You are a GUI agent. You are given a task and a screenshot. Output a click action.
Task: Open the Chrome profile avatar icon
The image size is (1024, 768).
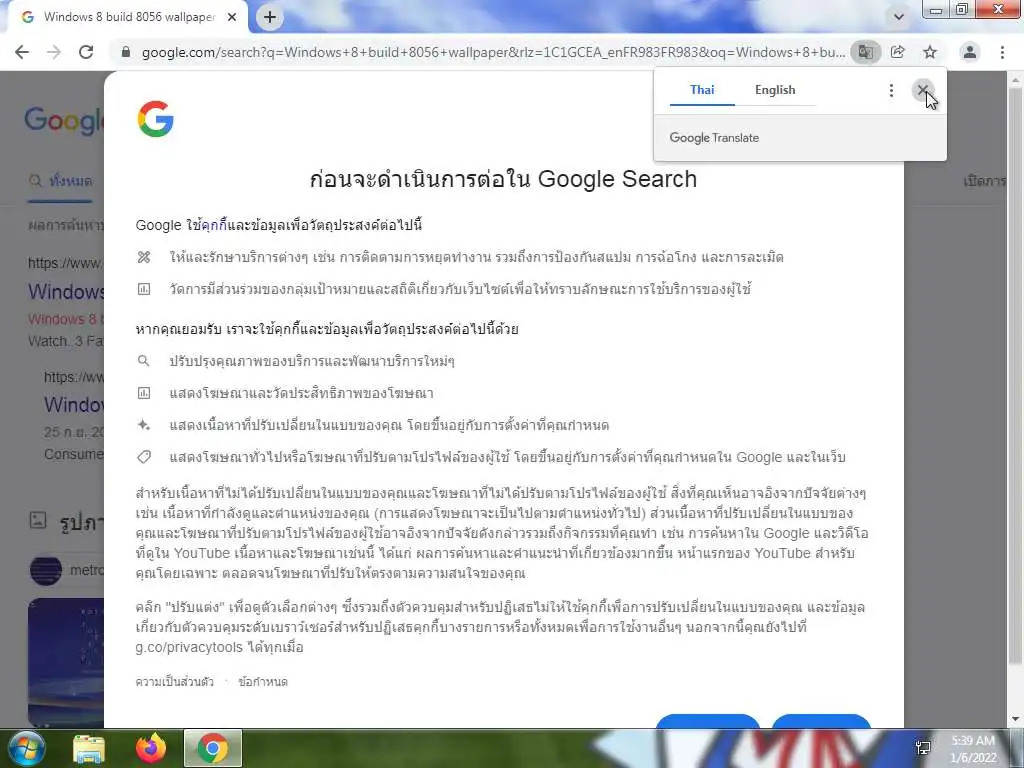click(970, 52)
